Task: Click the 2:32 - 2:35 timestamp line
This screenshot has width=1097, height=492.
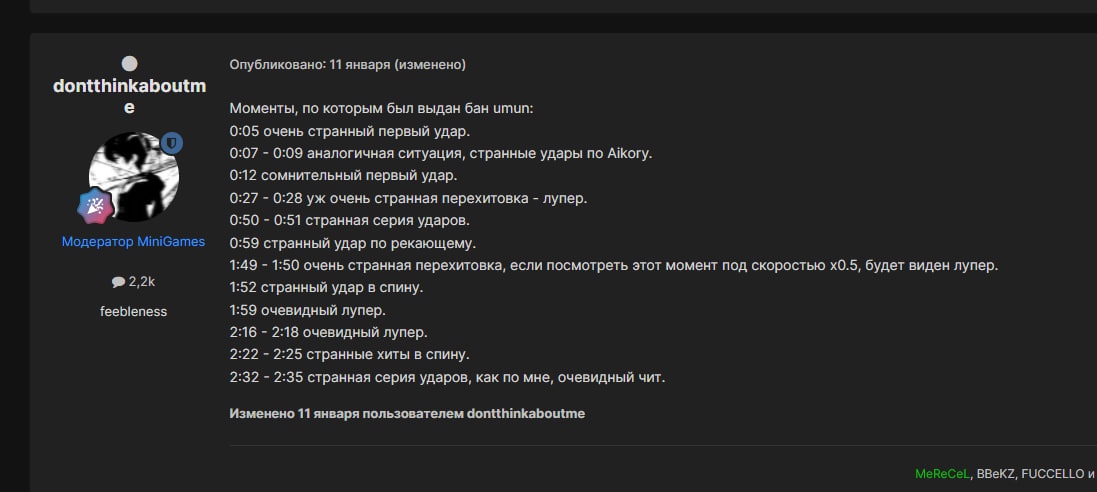Action: coord(447,377)
